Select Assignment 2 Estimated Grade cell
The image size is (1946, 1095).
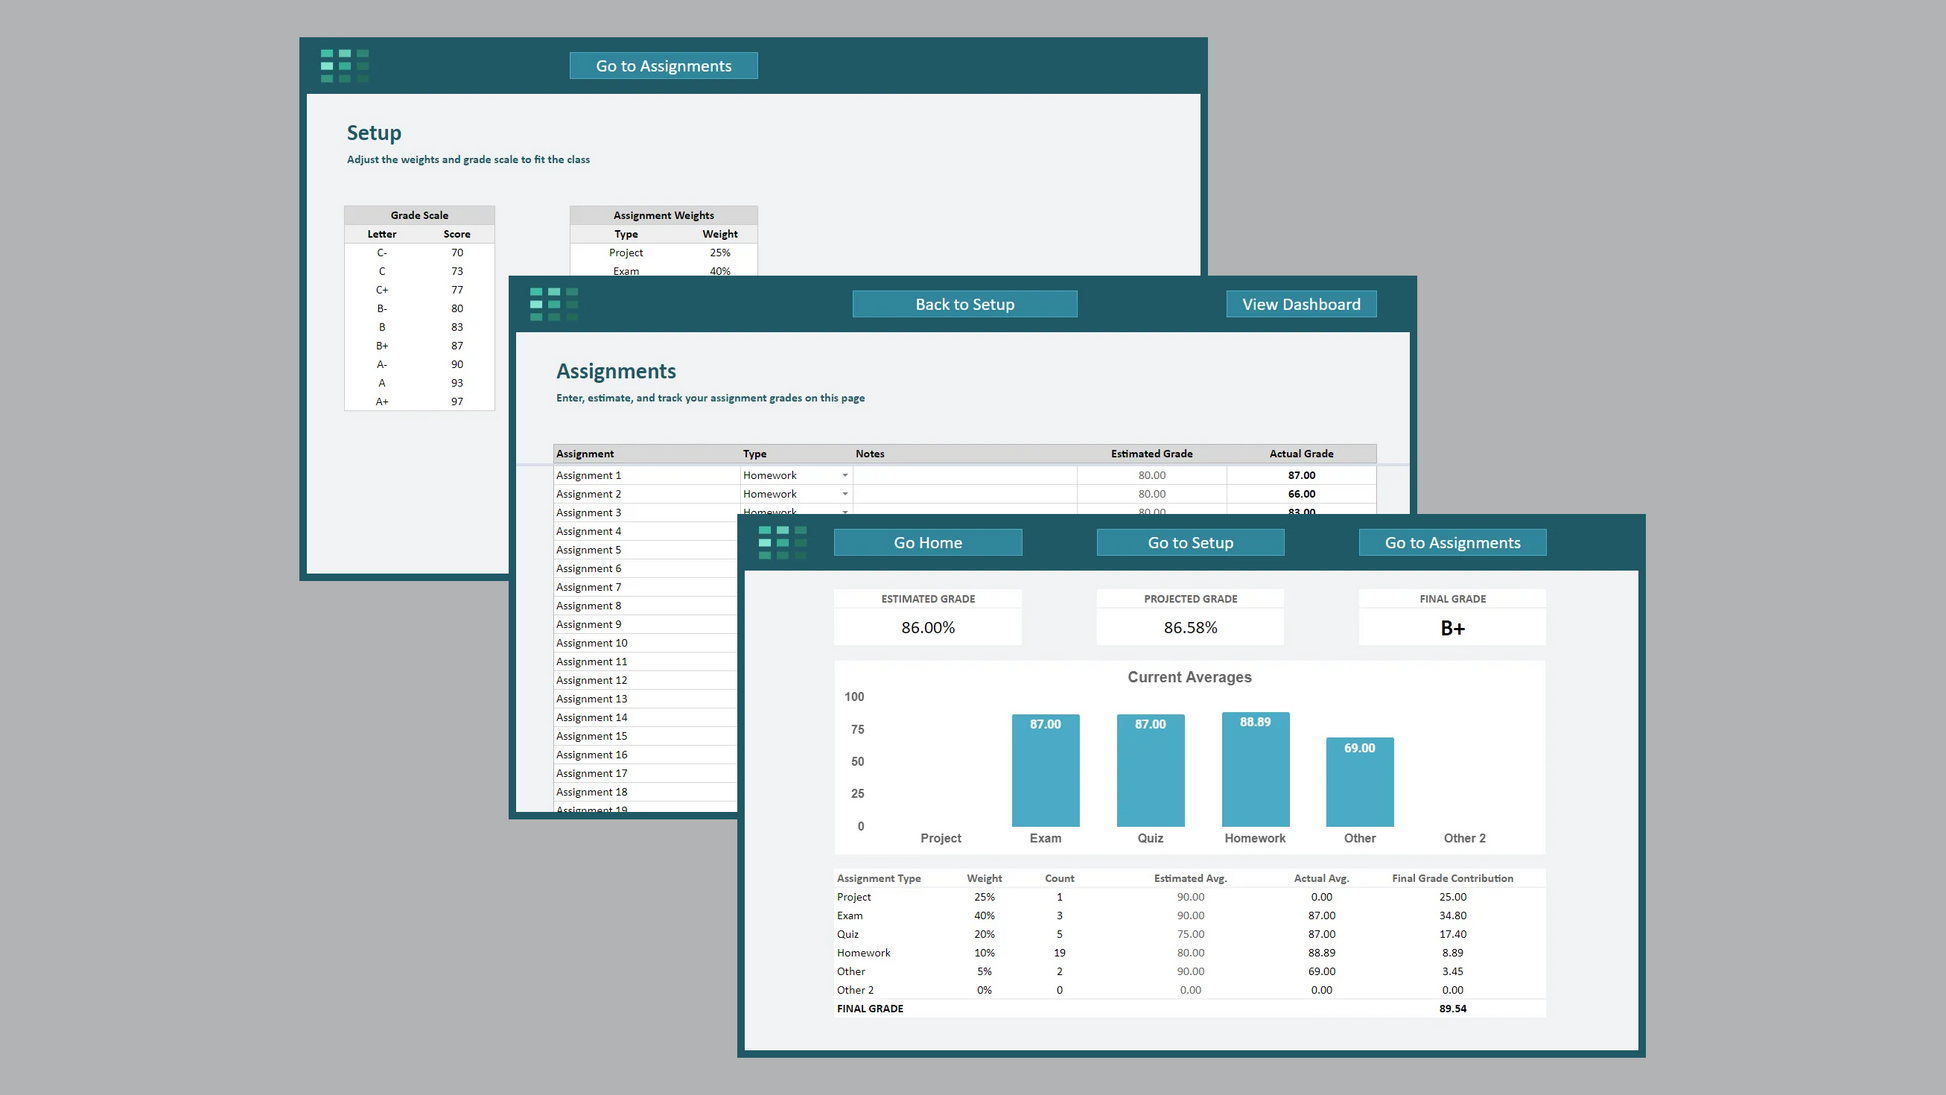[x=1151, y=494]
